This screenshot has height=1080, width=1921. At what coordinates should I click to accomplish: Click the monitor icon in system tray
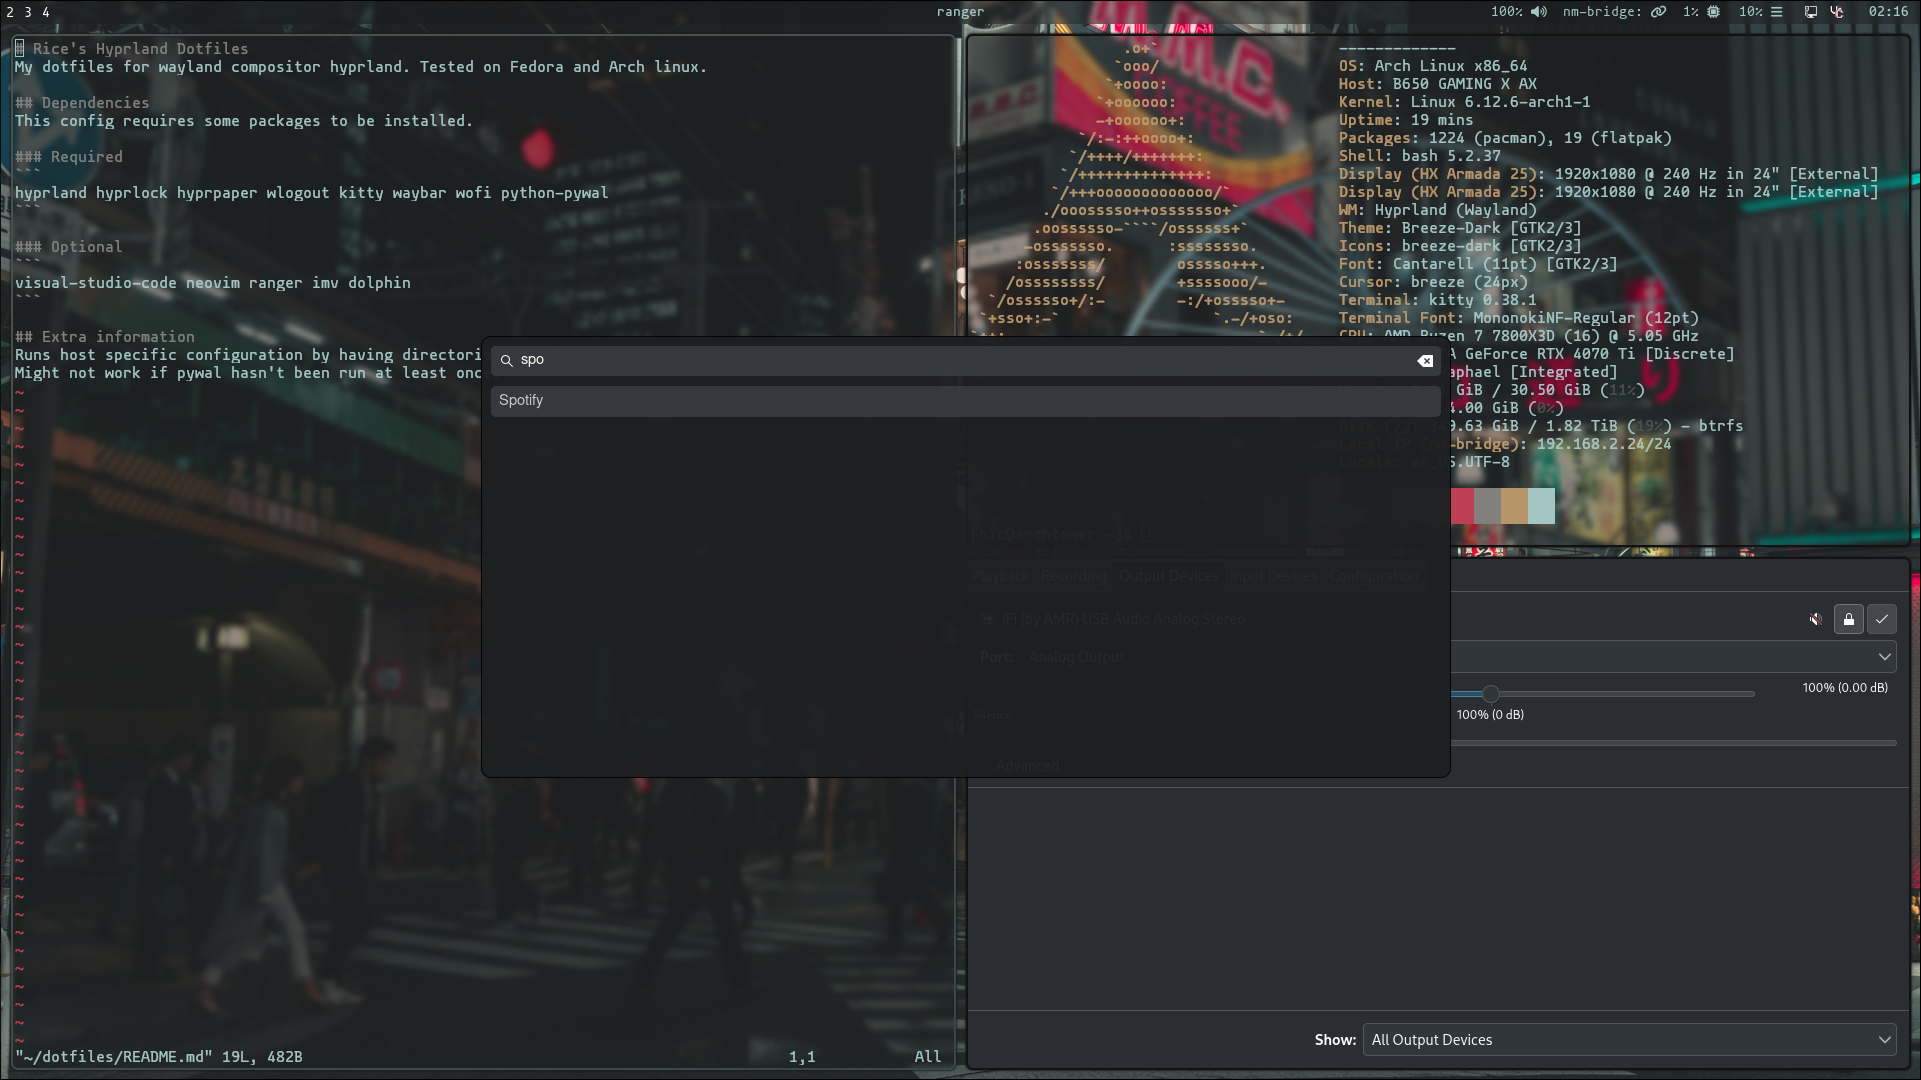tap(1811, 12)
